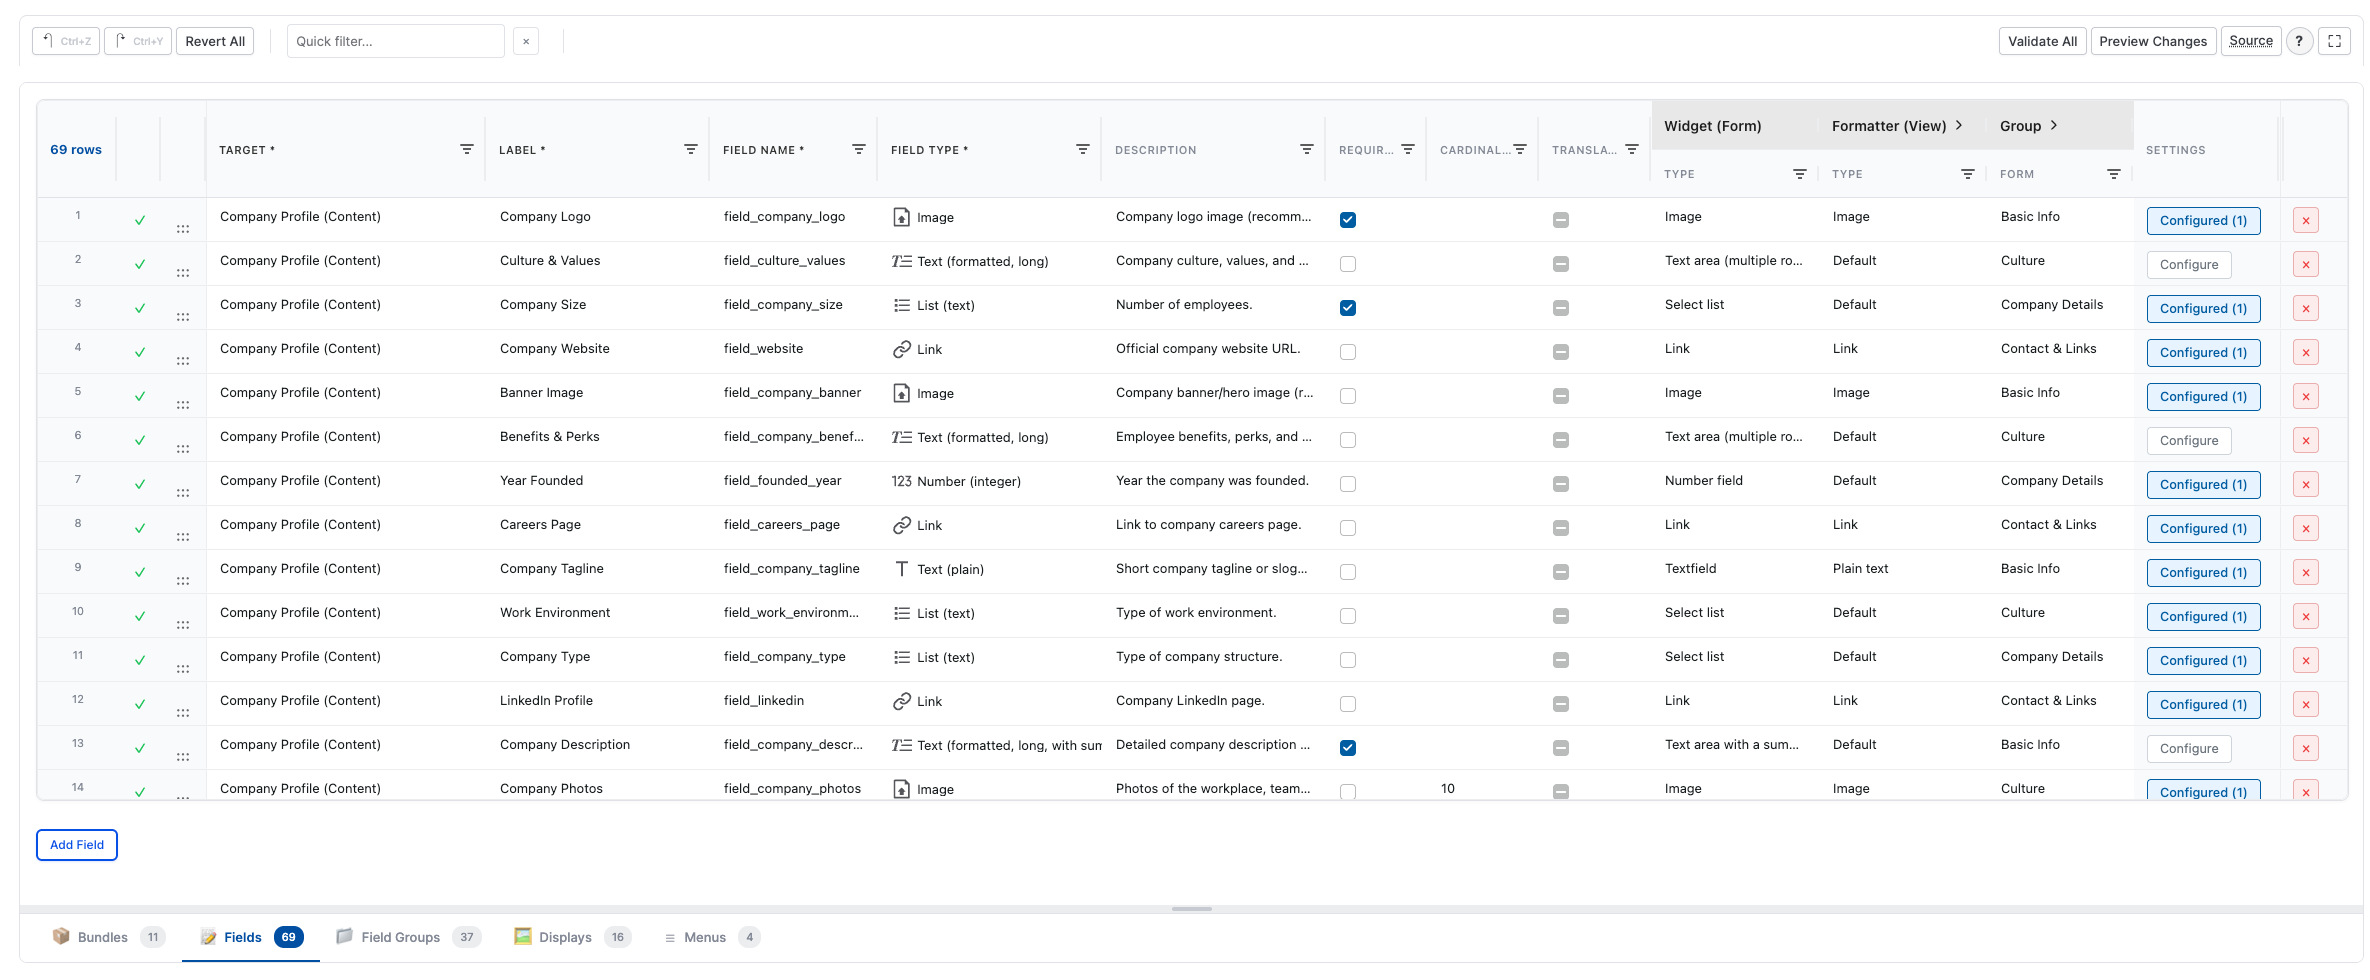Switch to the Menus tab
The height and width of the screenshot is (980, 2370).
click(x=712, y=937)
